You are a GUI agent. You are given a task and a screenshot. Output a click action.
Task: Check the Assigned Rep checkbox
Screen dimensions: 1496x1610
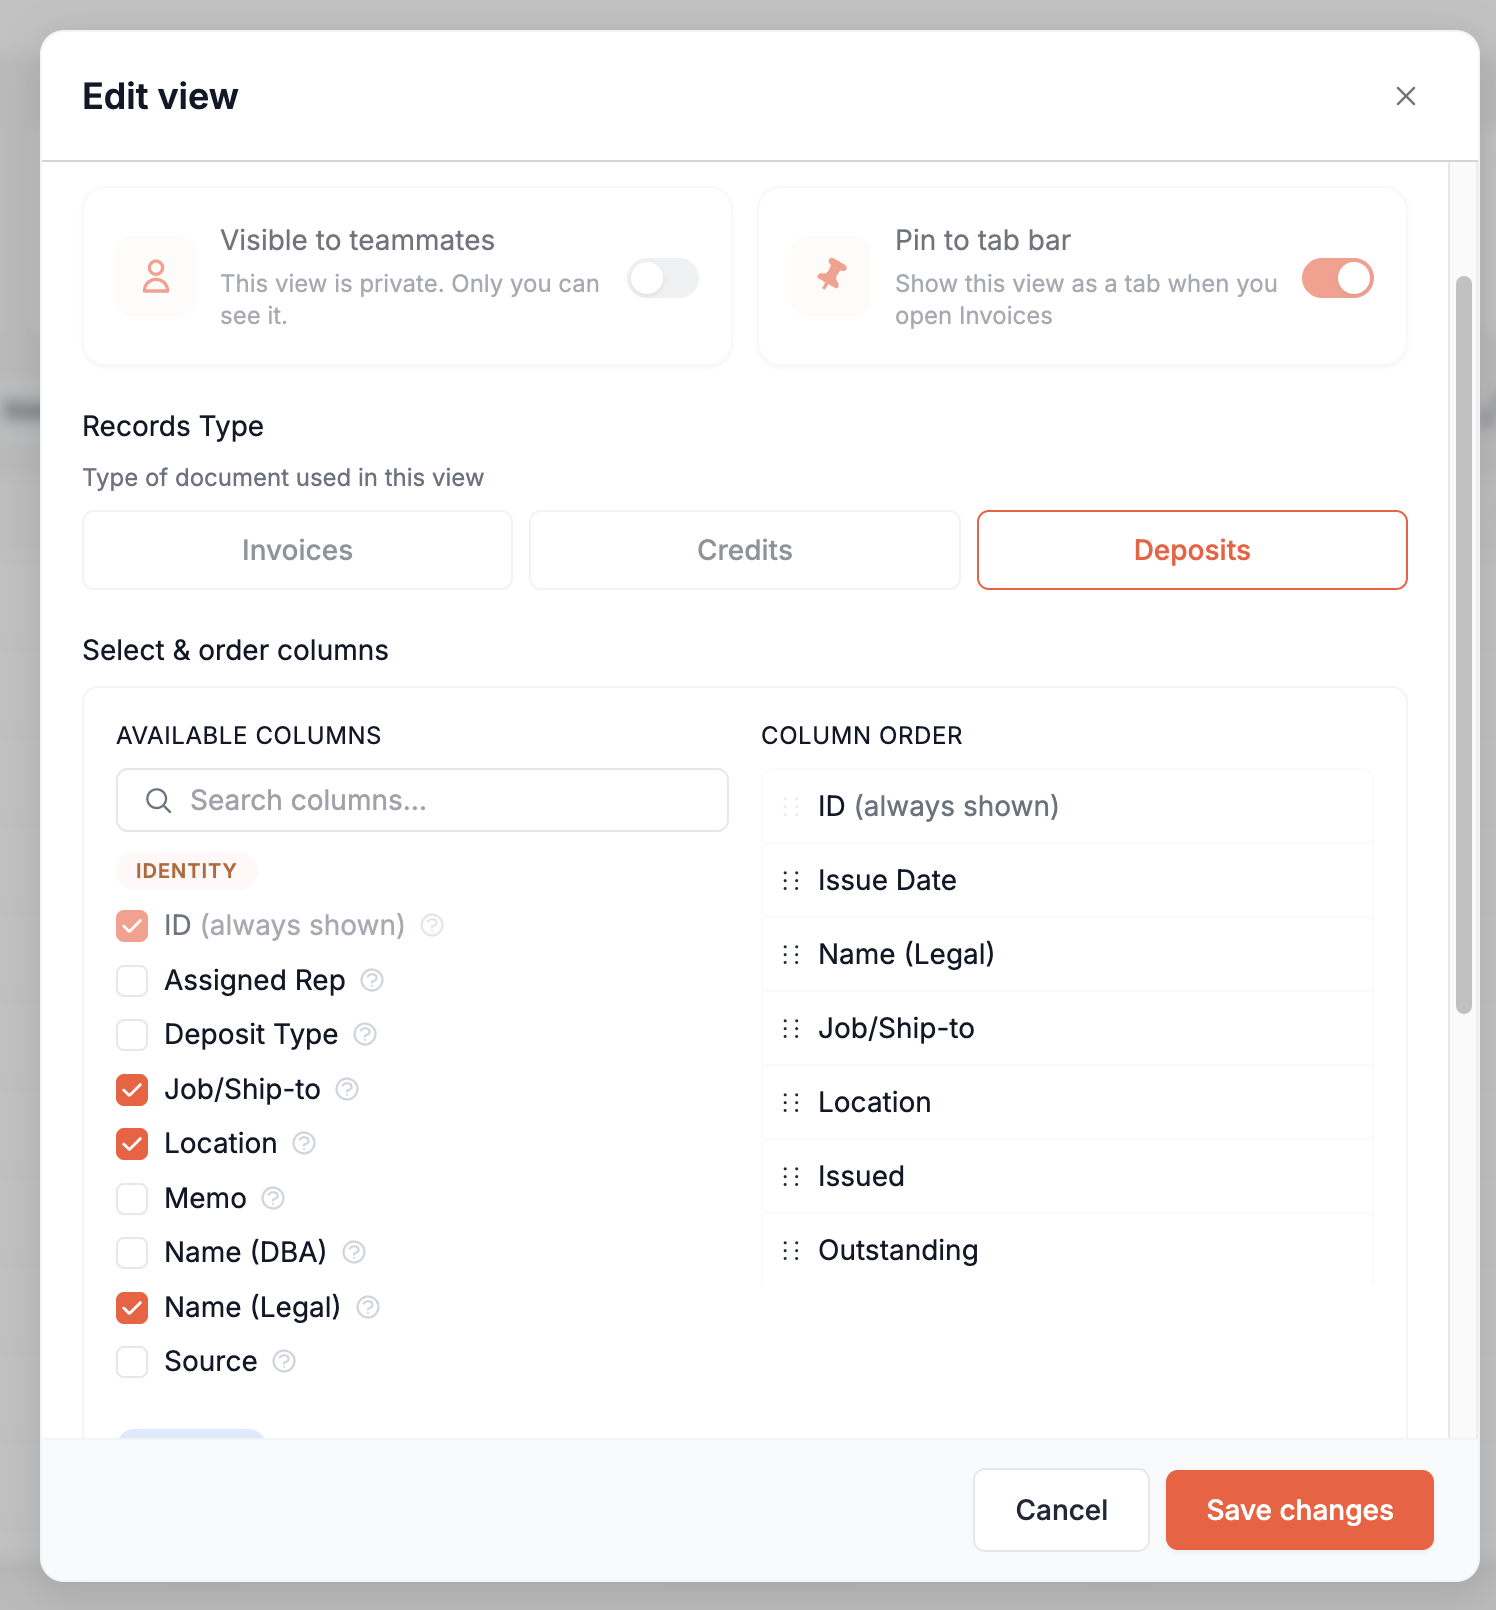(x=132, y=980)
